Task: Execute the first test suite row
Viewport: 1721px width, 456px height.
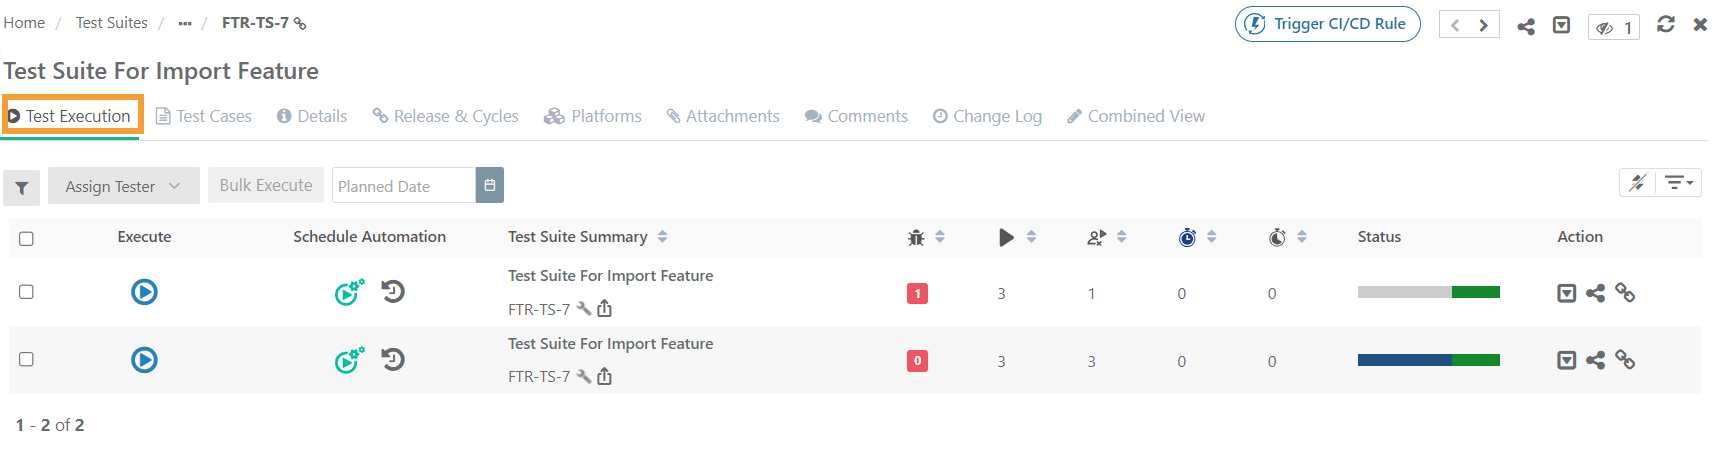Action: (x=144, y=292)
